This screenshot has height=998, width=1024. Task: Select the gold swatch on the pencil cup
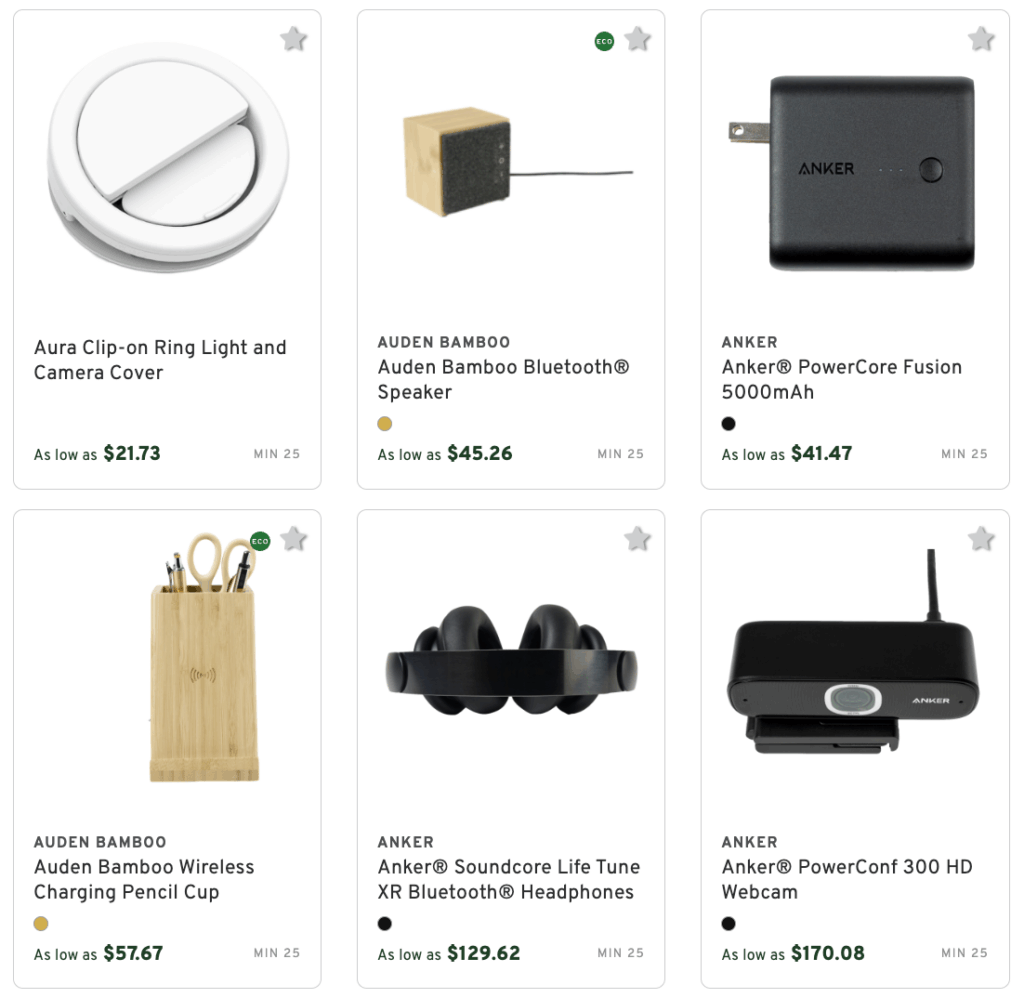tap(40, 924)
